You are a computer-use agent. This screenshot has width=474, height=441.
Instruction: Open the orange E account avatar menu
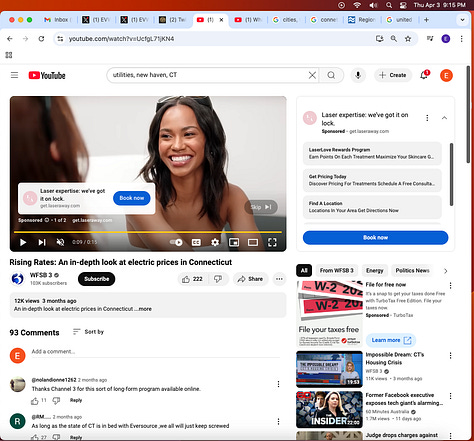click(446, 75)
